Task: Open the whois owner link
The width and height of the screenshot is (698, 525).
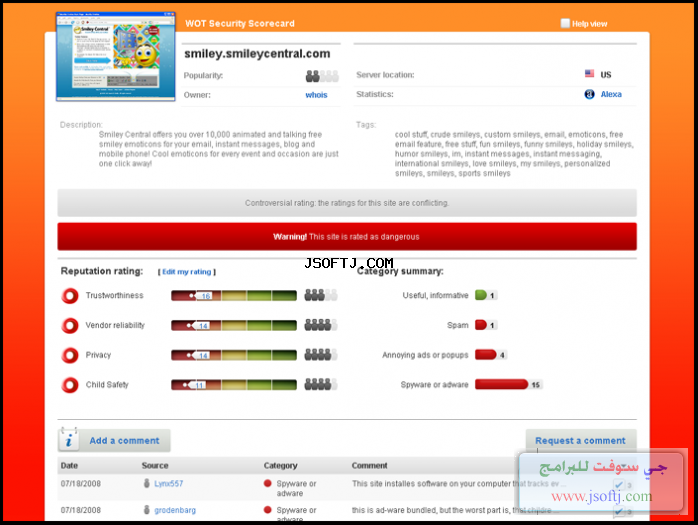Action: (316, 95)
